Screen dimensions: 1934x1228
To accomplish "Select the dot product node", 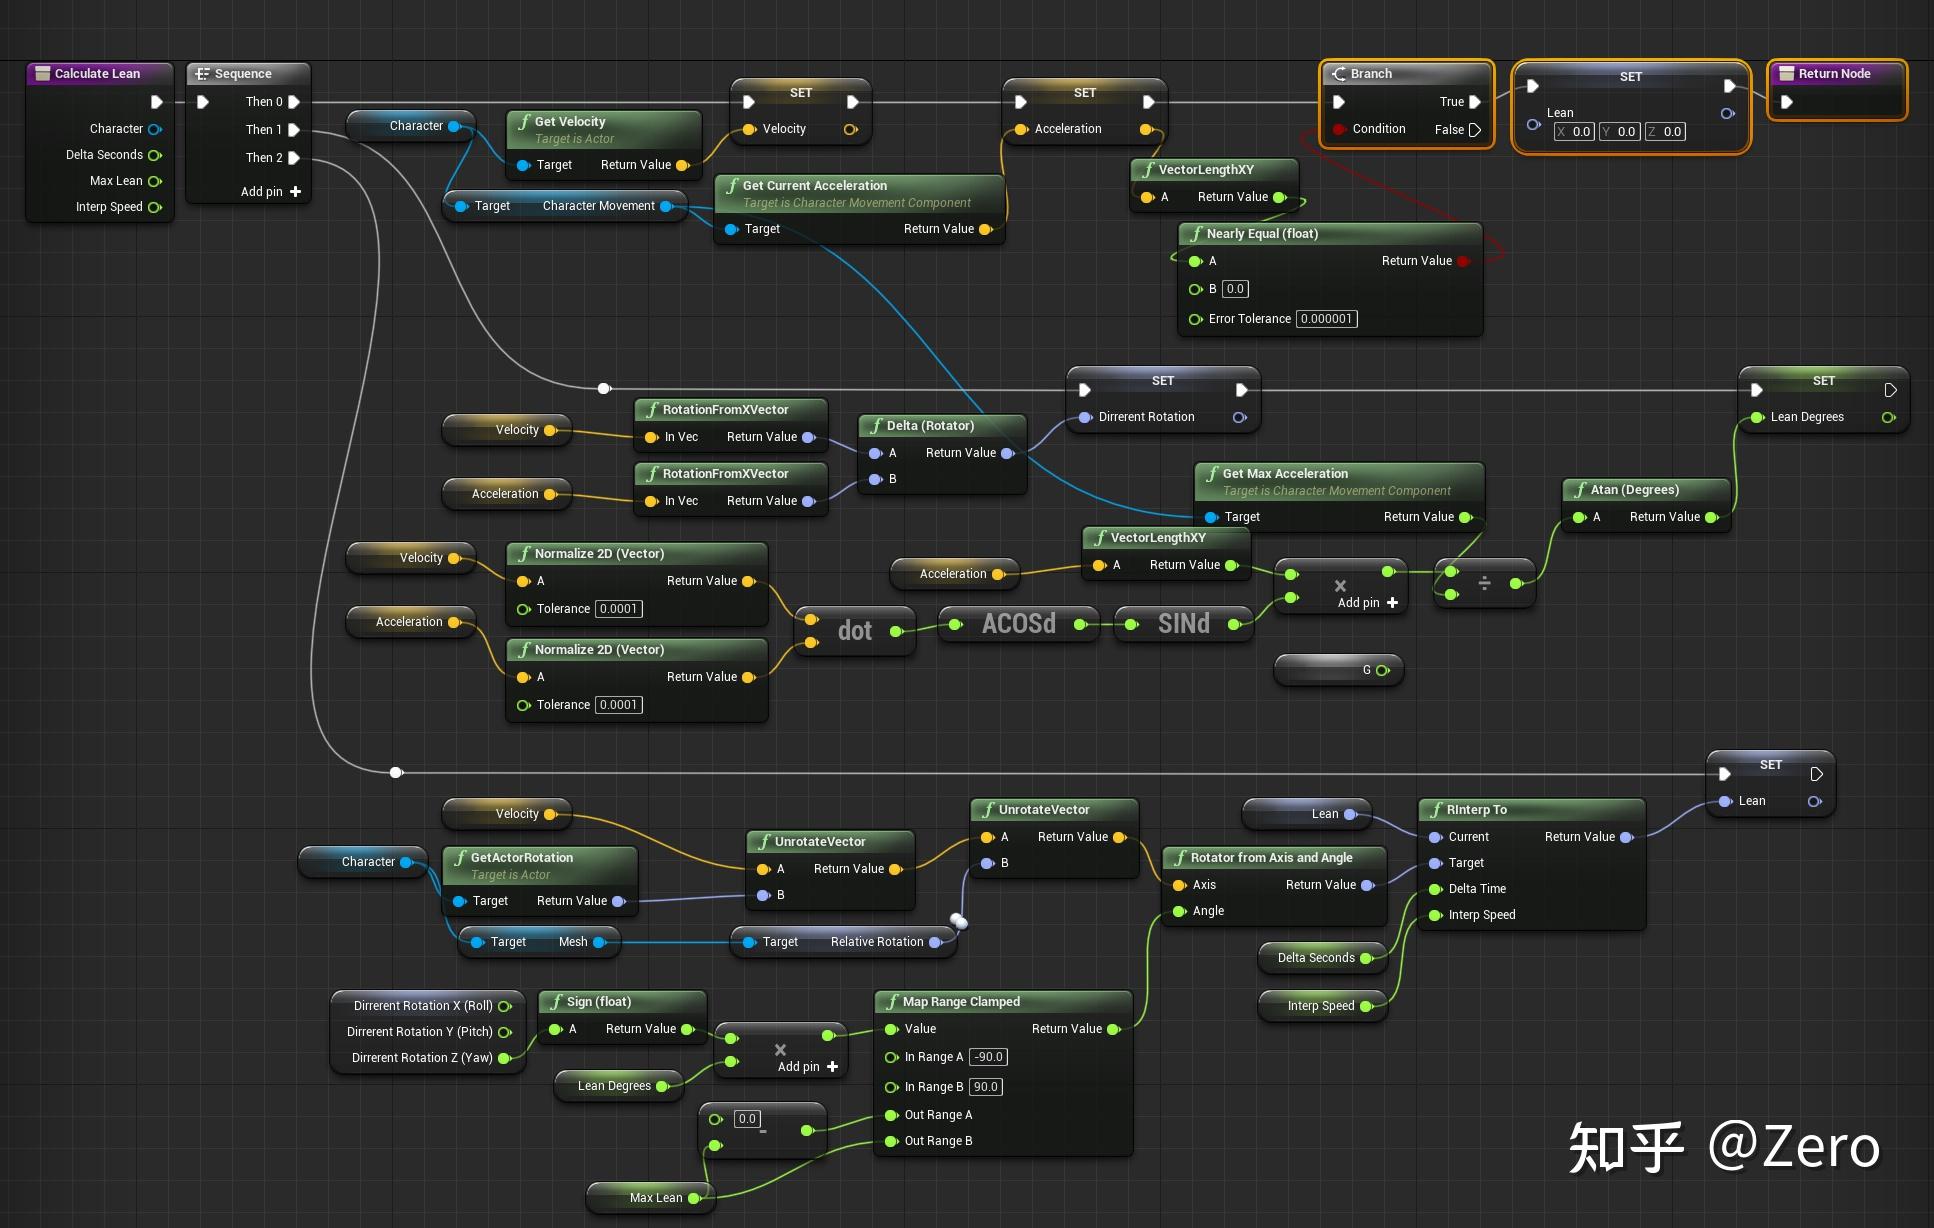I will (x=854, y=630).
